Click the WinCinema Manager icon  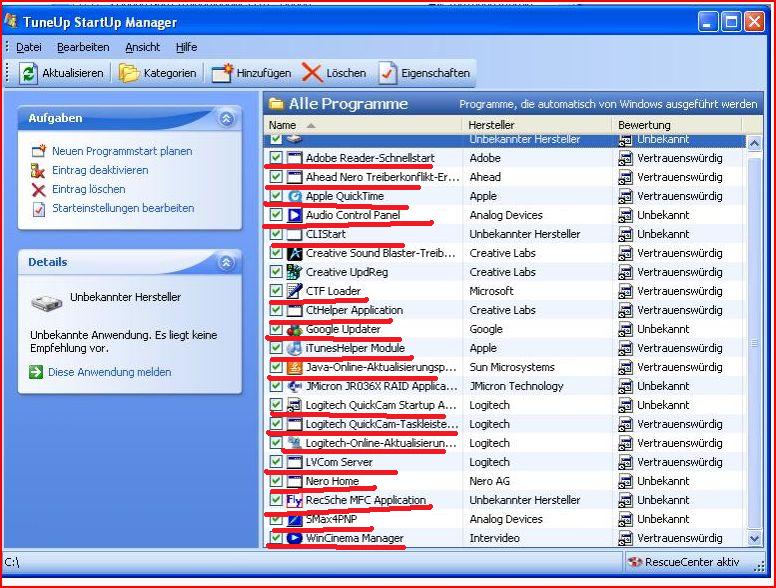pyautogui.click(x=294, y=538)
